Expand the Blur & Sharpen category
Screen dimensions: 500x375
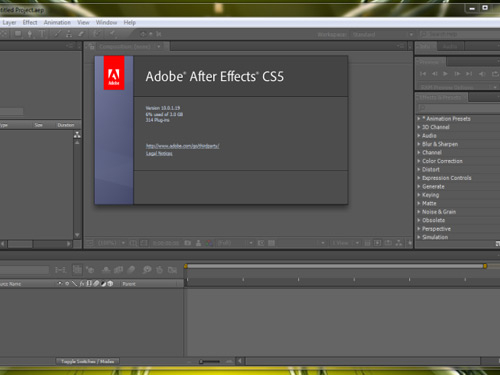pyautogui.click(x=419, y=144)
